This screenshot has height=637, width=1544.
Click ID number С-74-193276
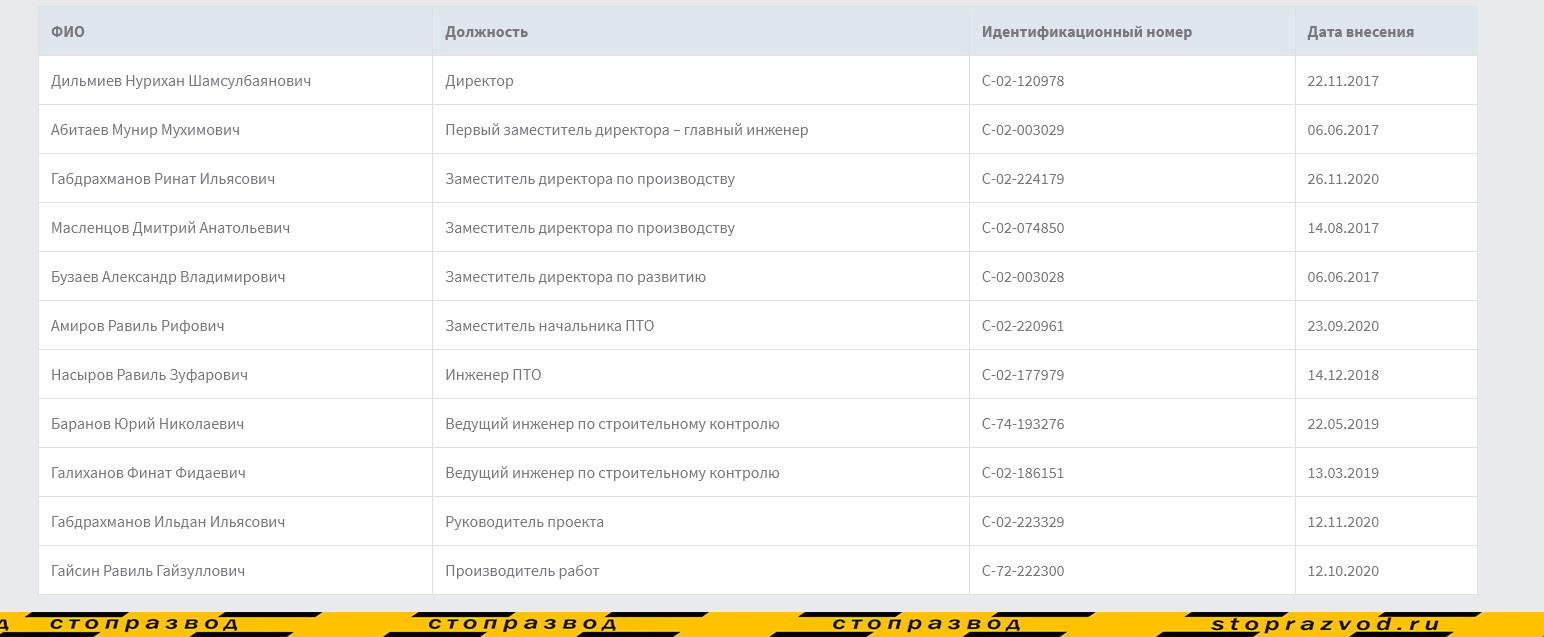[x=1023, y=424]
